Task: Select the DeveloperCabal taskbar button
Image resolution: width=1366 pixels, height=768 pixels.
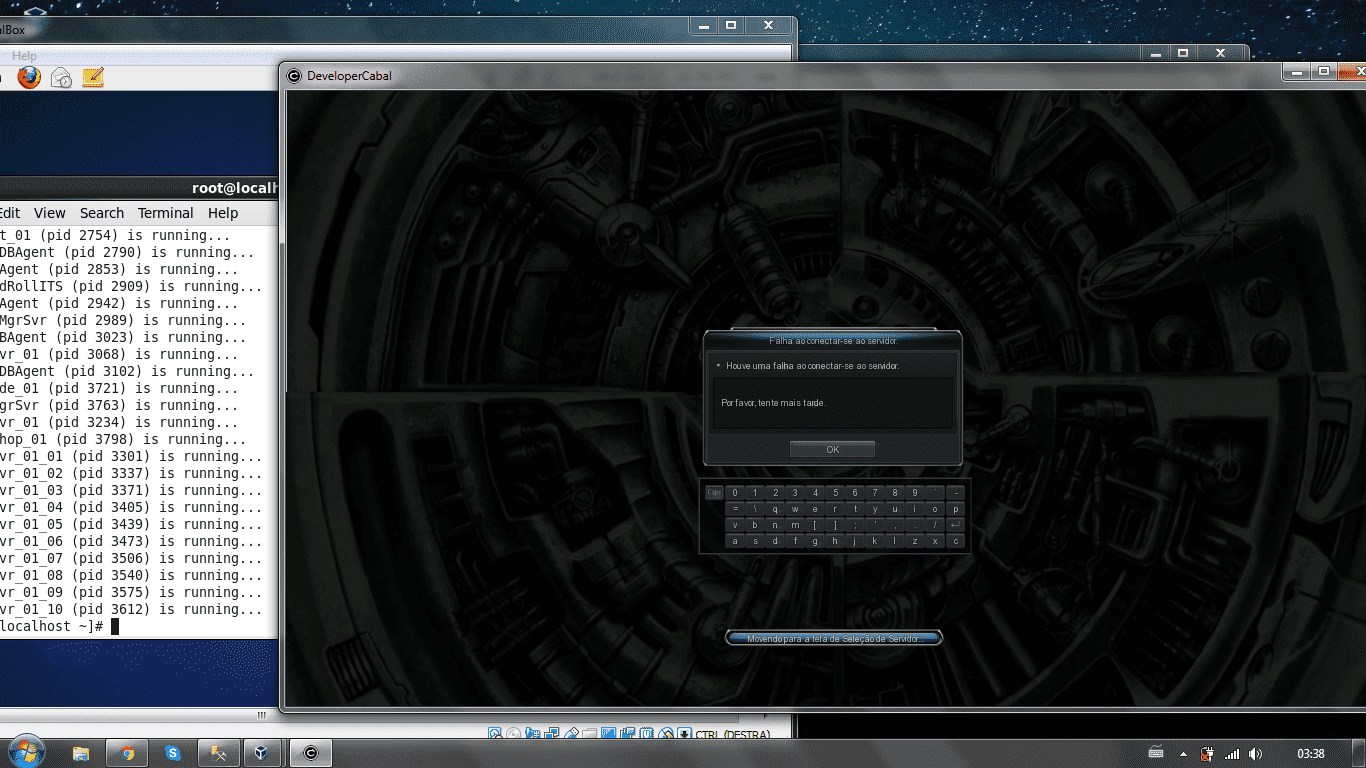Action: (x=310, y=753)
